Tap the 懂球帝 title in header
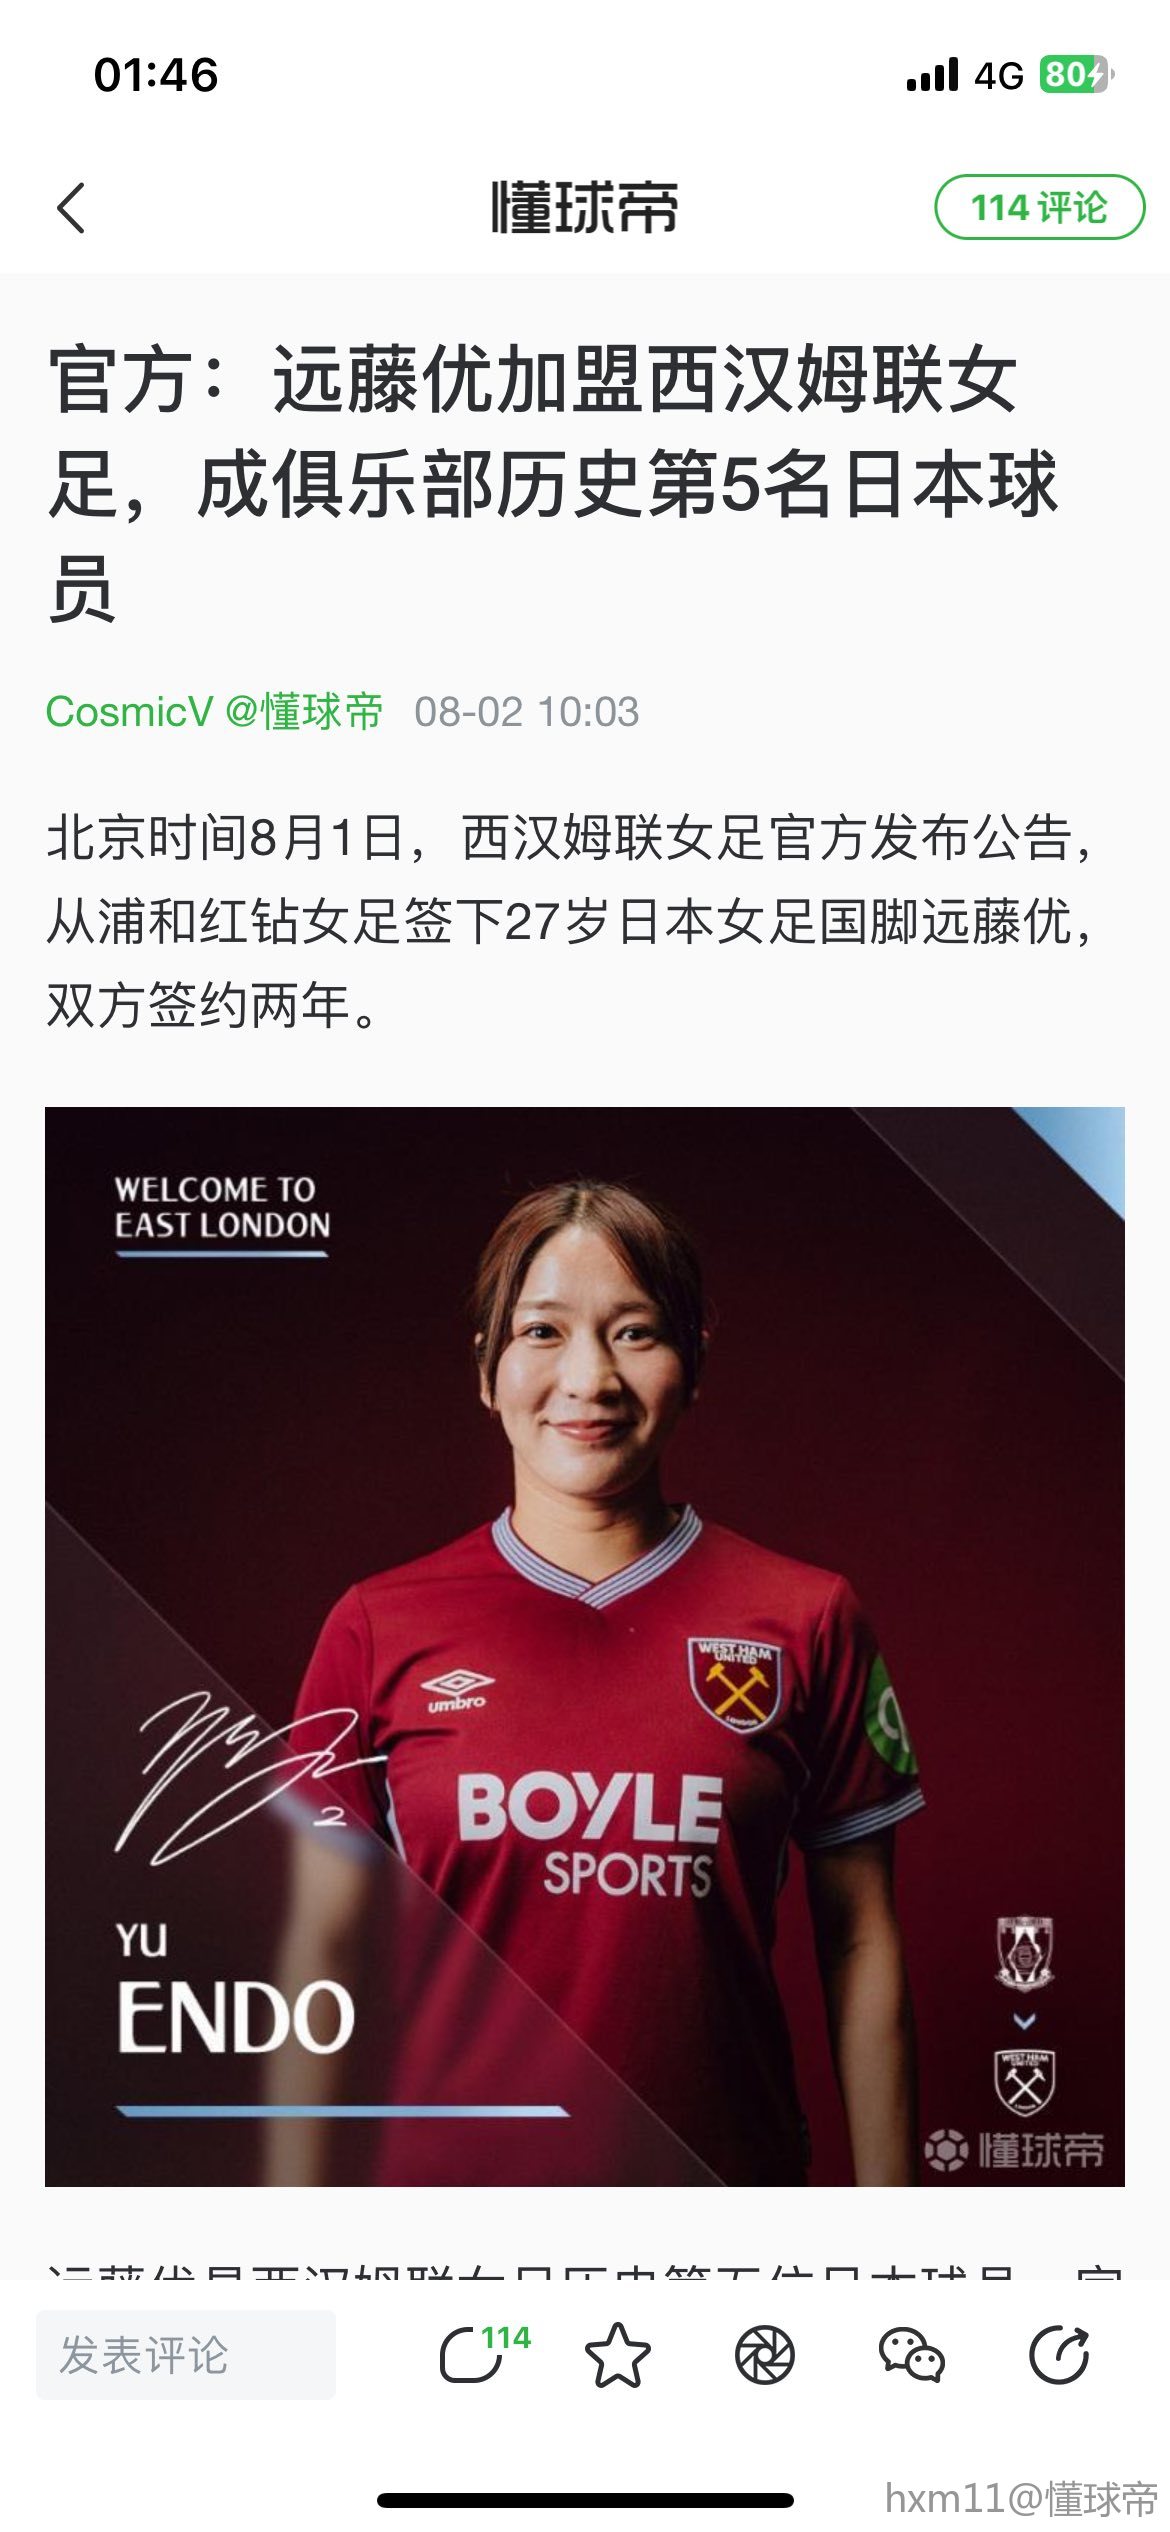Image resolution: width=1170 pixels, height=2532 pixels. (585, 208)
